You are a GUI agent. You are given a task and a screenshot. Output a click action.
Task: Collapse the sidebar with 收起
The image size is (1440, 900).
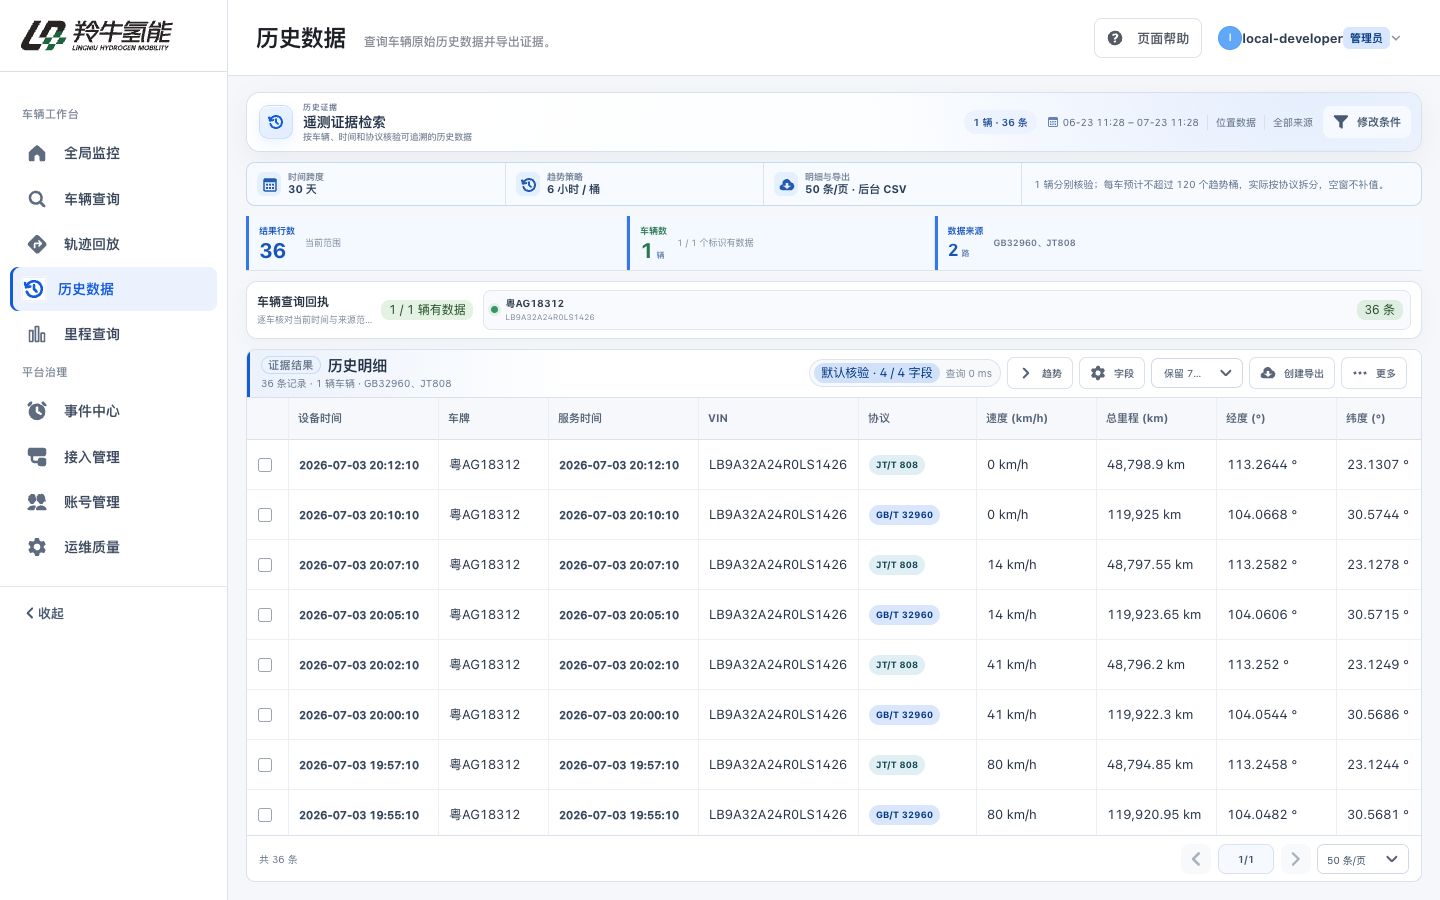pos(45,613)
